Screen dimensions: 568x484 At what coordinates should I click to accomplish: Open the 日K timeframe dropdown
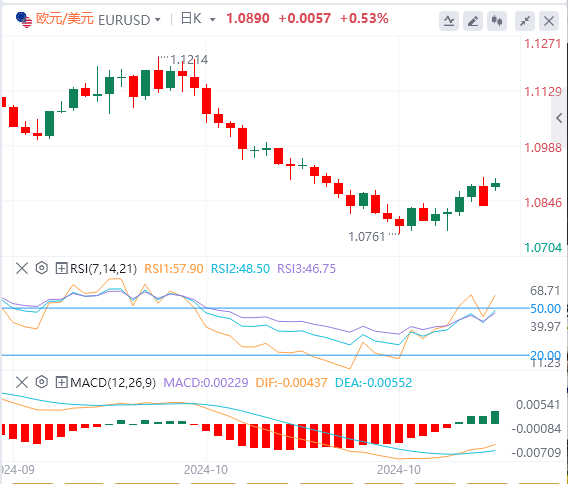coord(213,20)
